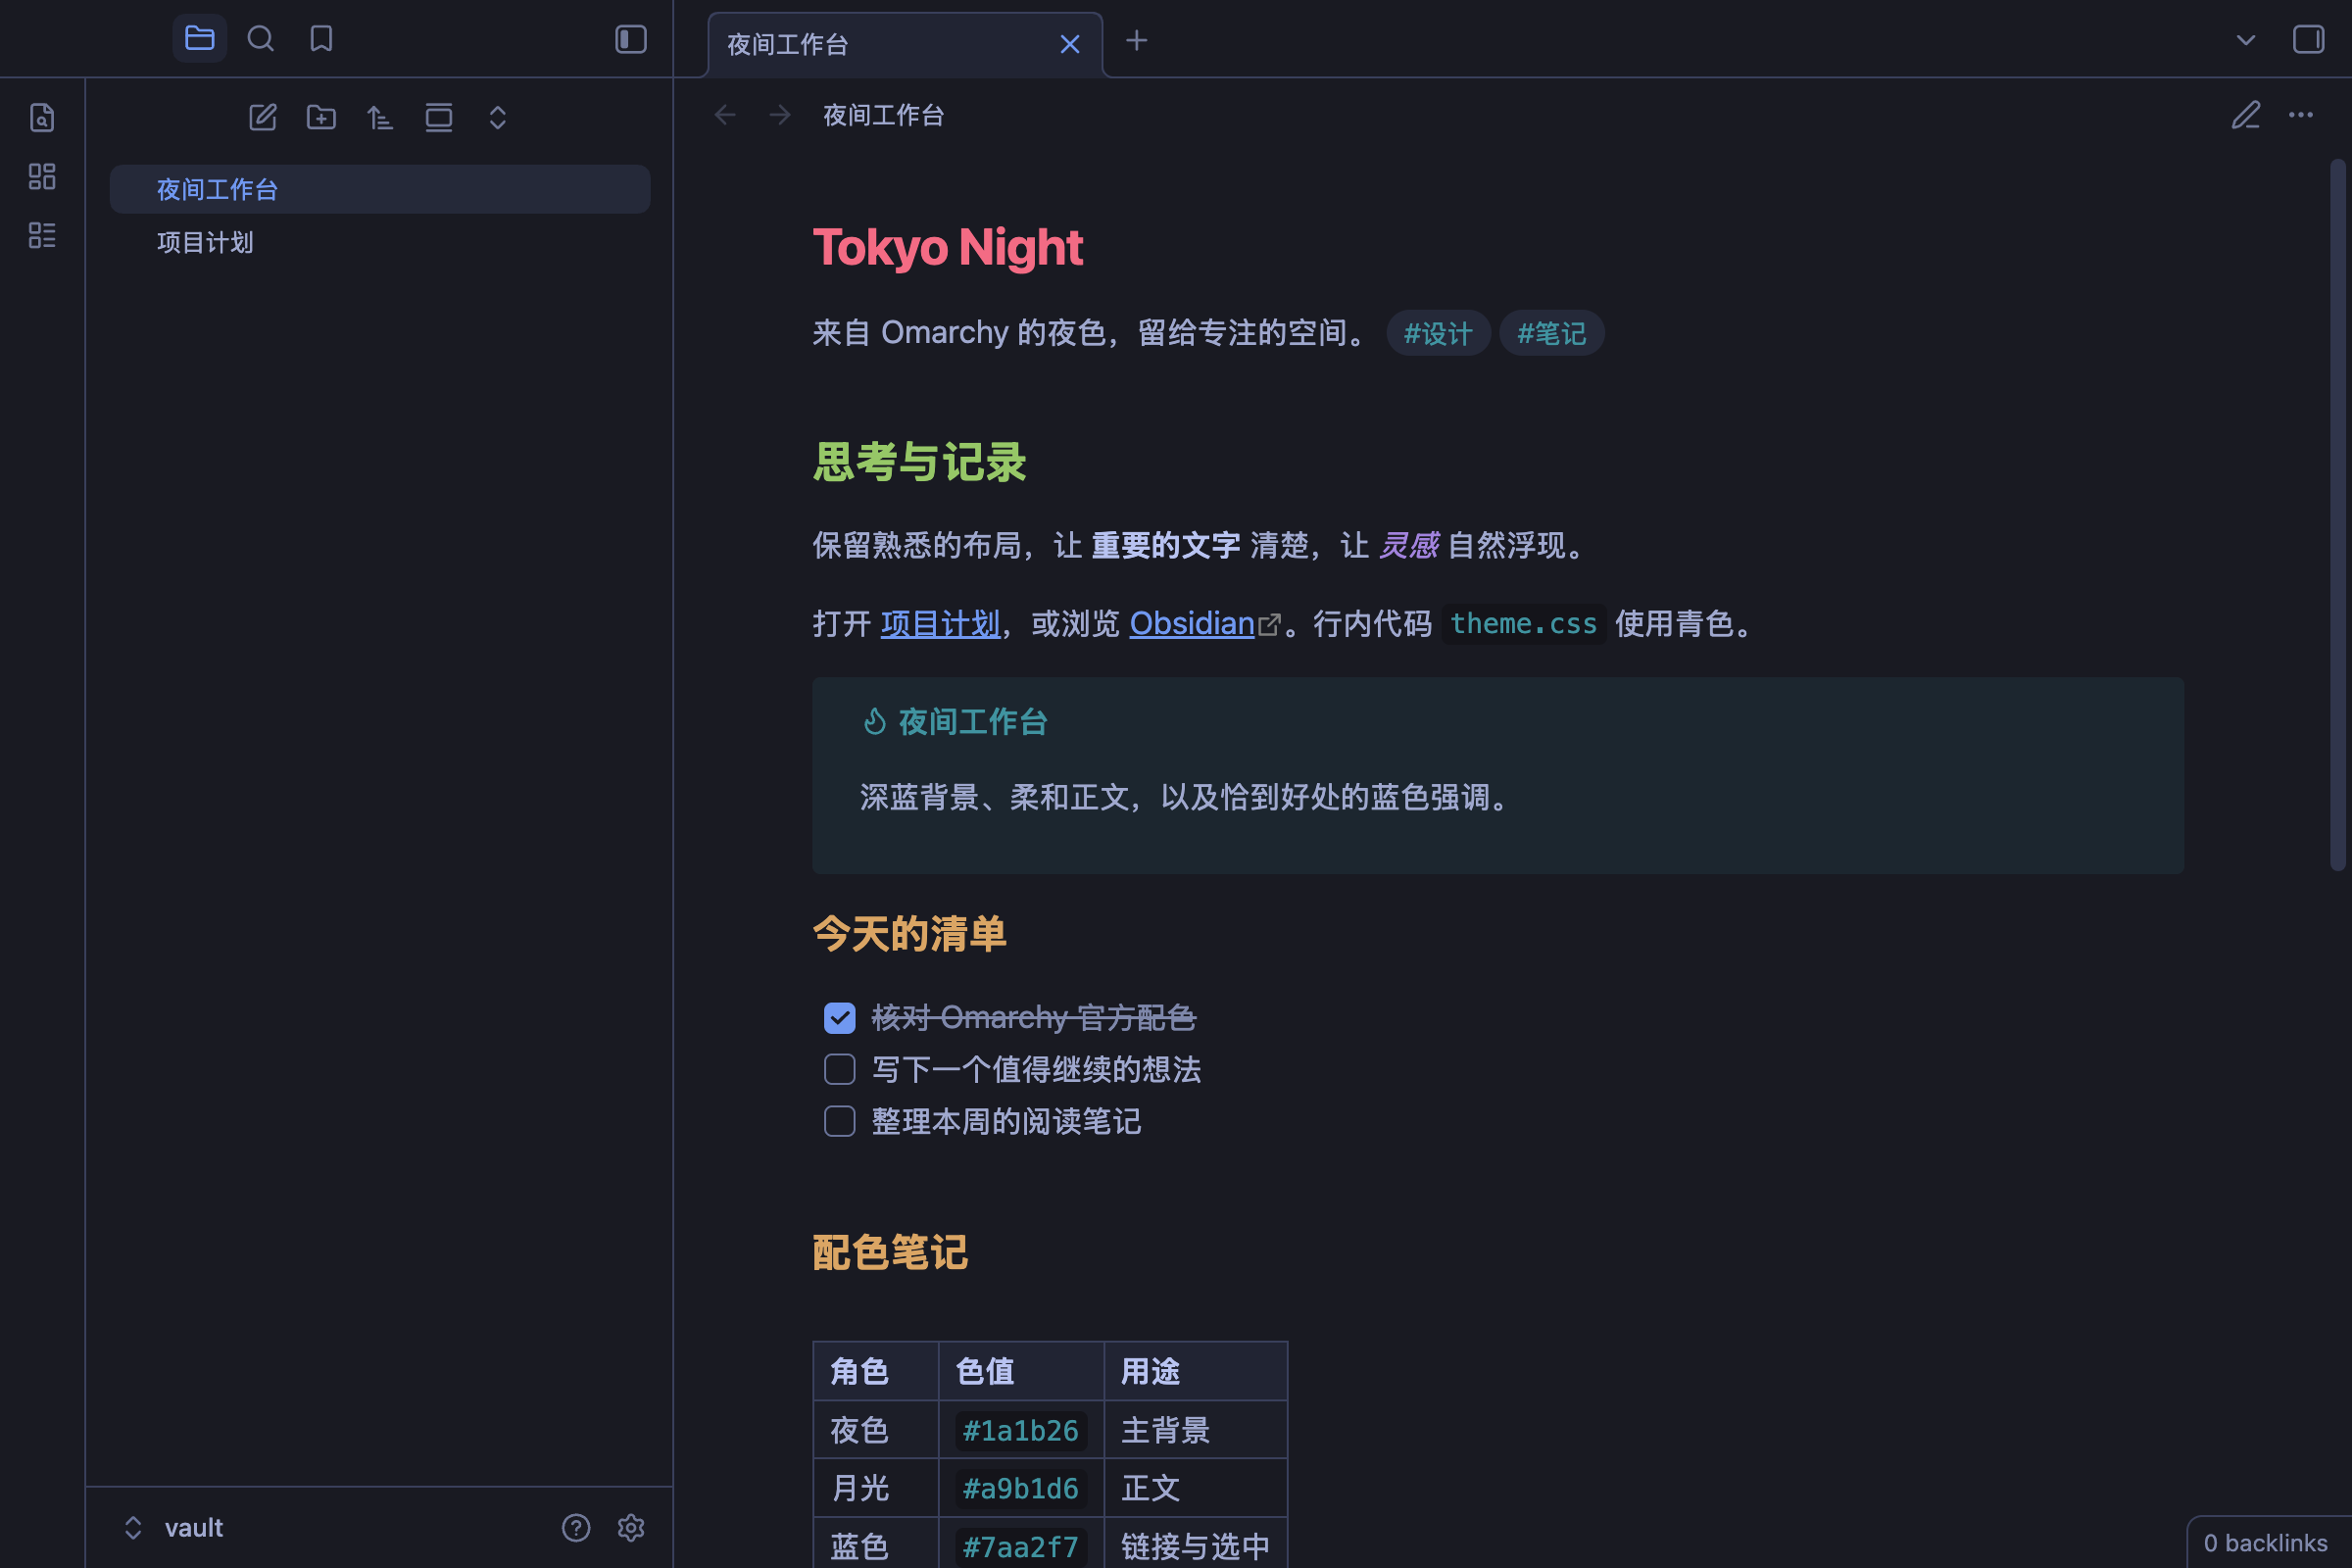Auto-reveal the current file
Screen dimensions: 2352x1568
439,118
